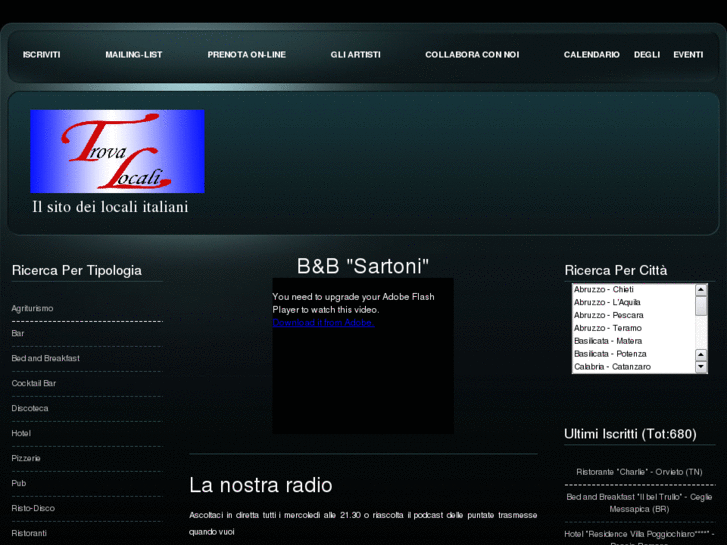This screenshot has width=727, height=545.
Task: Select Abruzzo - Chieti in city list
Action: 633,289
